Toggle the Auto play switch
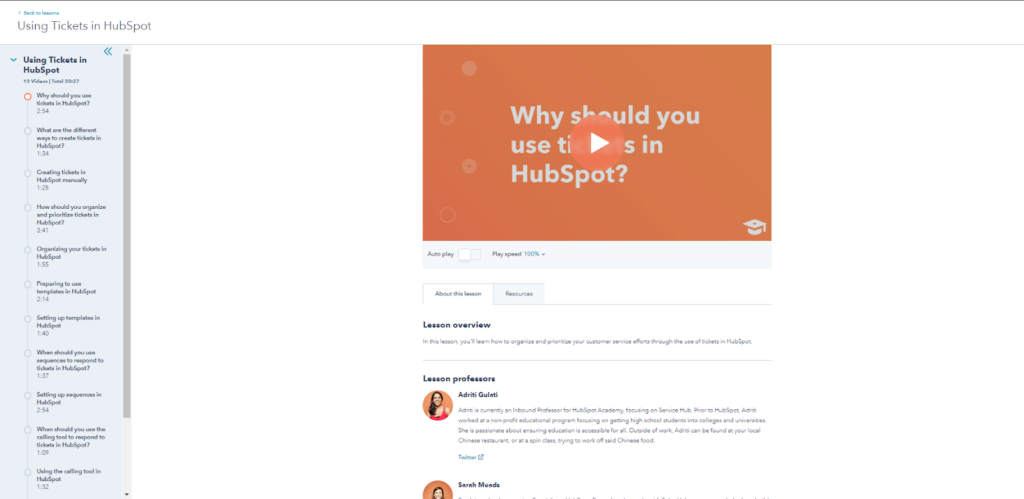Viewport: 1024px width, 499px height. (x=470, y=254)
